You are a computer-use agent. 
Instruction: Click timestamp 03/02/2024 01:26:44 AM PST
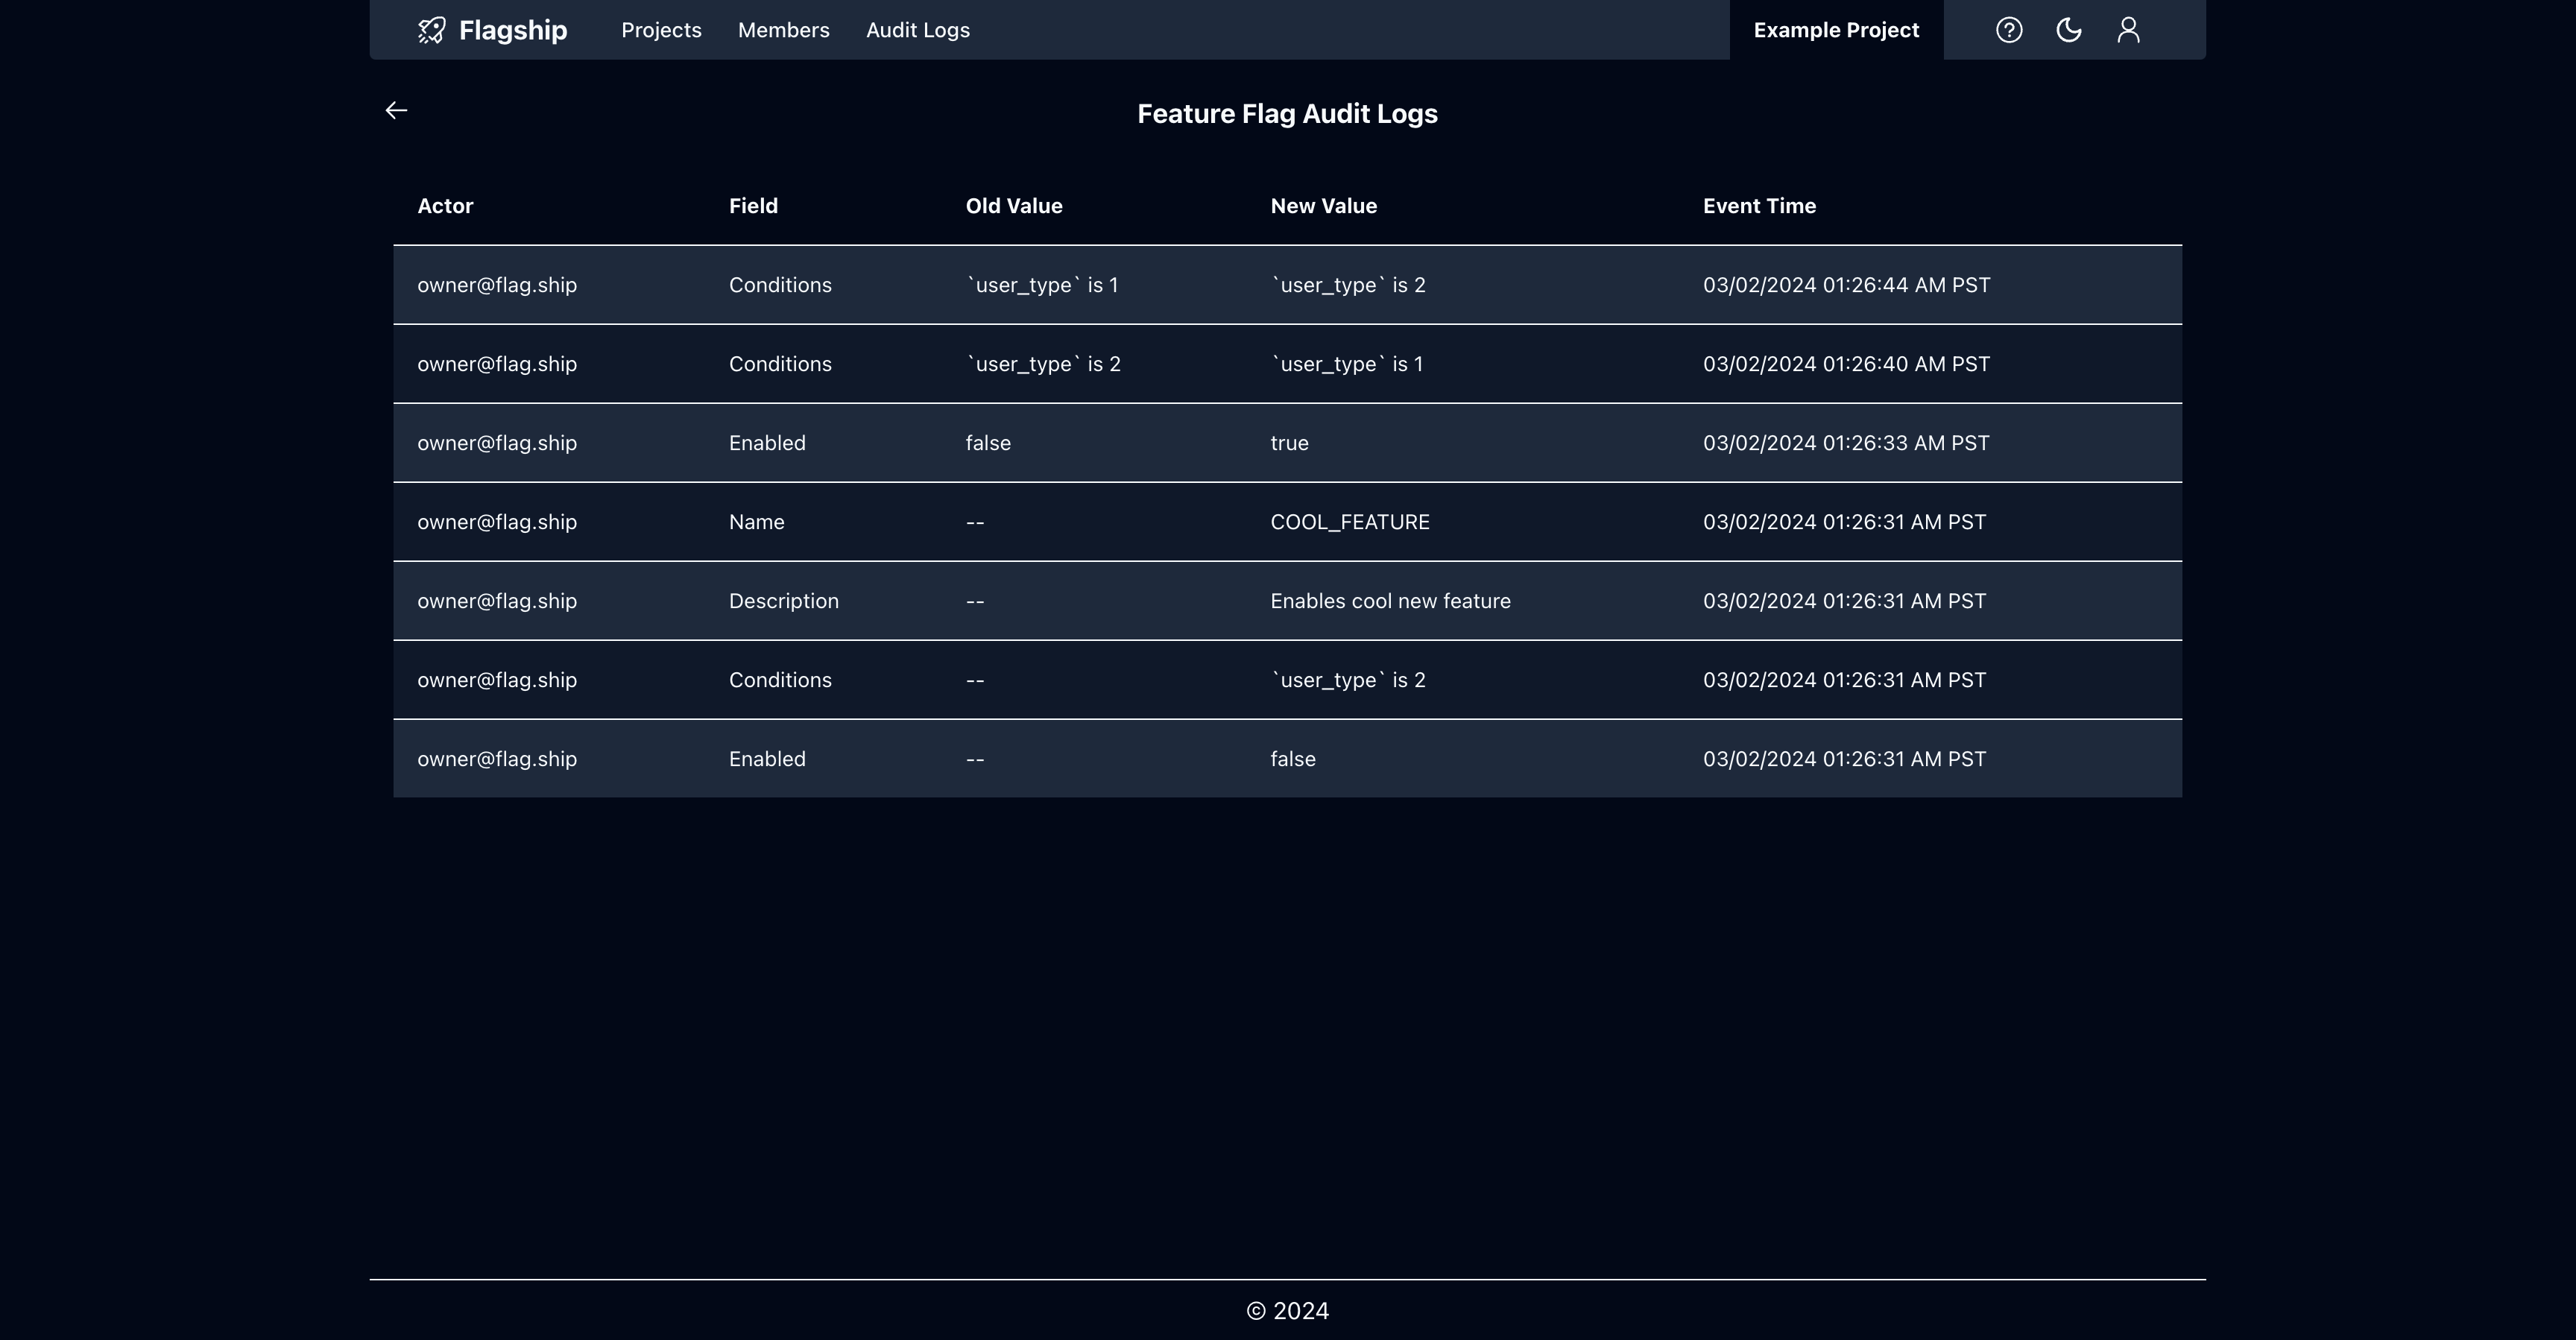coord(1847,285)
